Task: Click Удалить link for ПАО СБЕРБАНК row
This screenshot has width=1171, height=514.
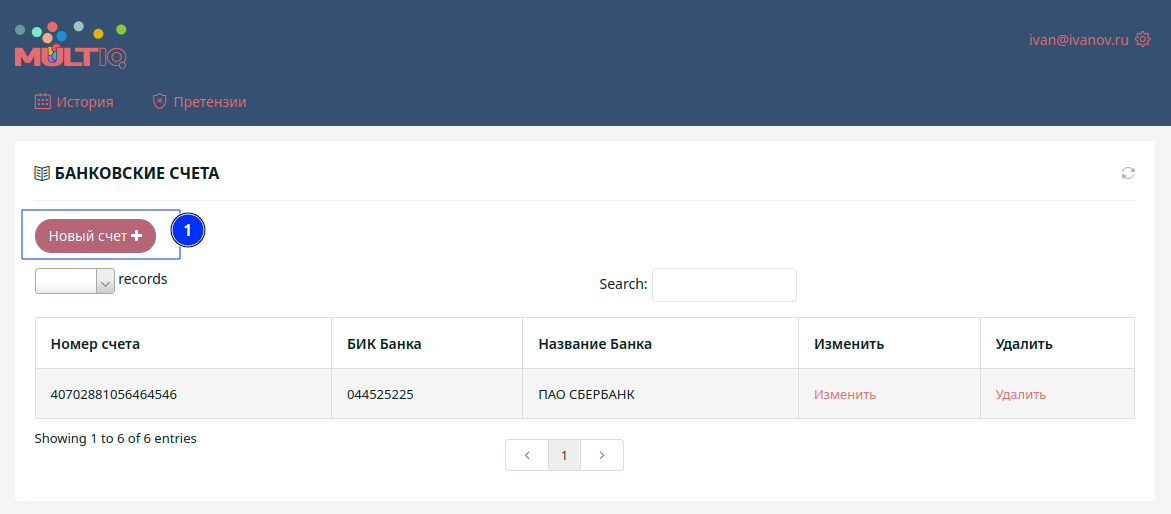Action: (x=1020, y=394)
